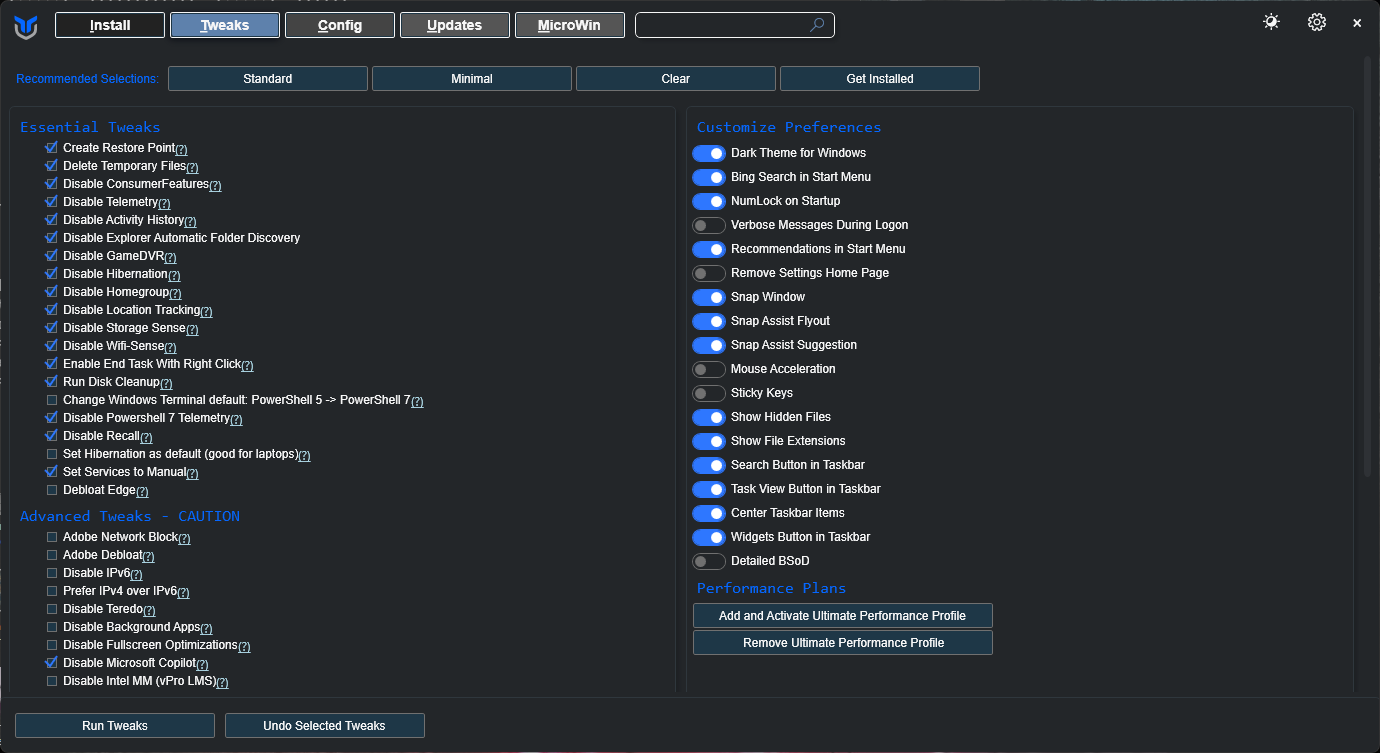Turn off Widgets Button in Taskbar

click(x=709, y=537)
